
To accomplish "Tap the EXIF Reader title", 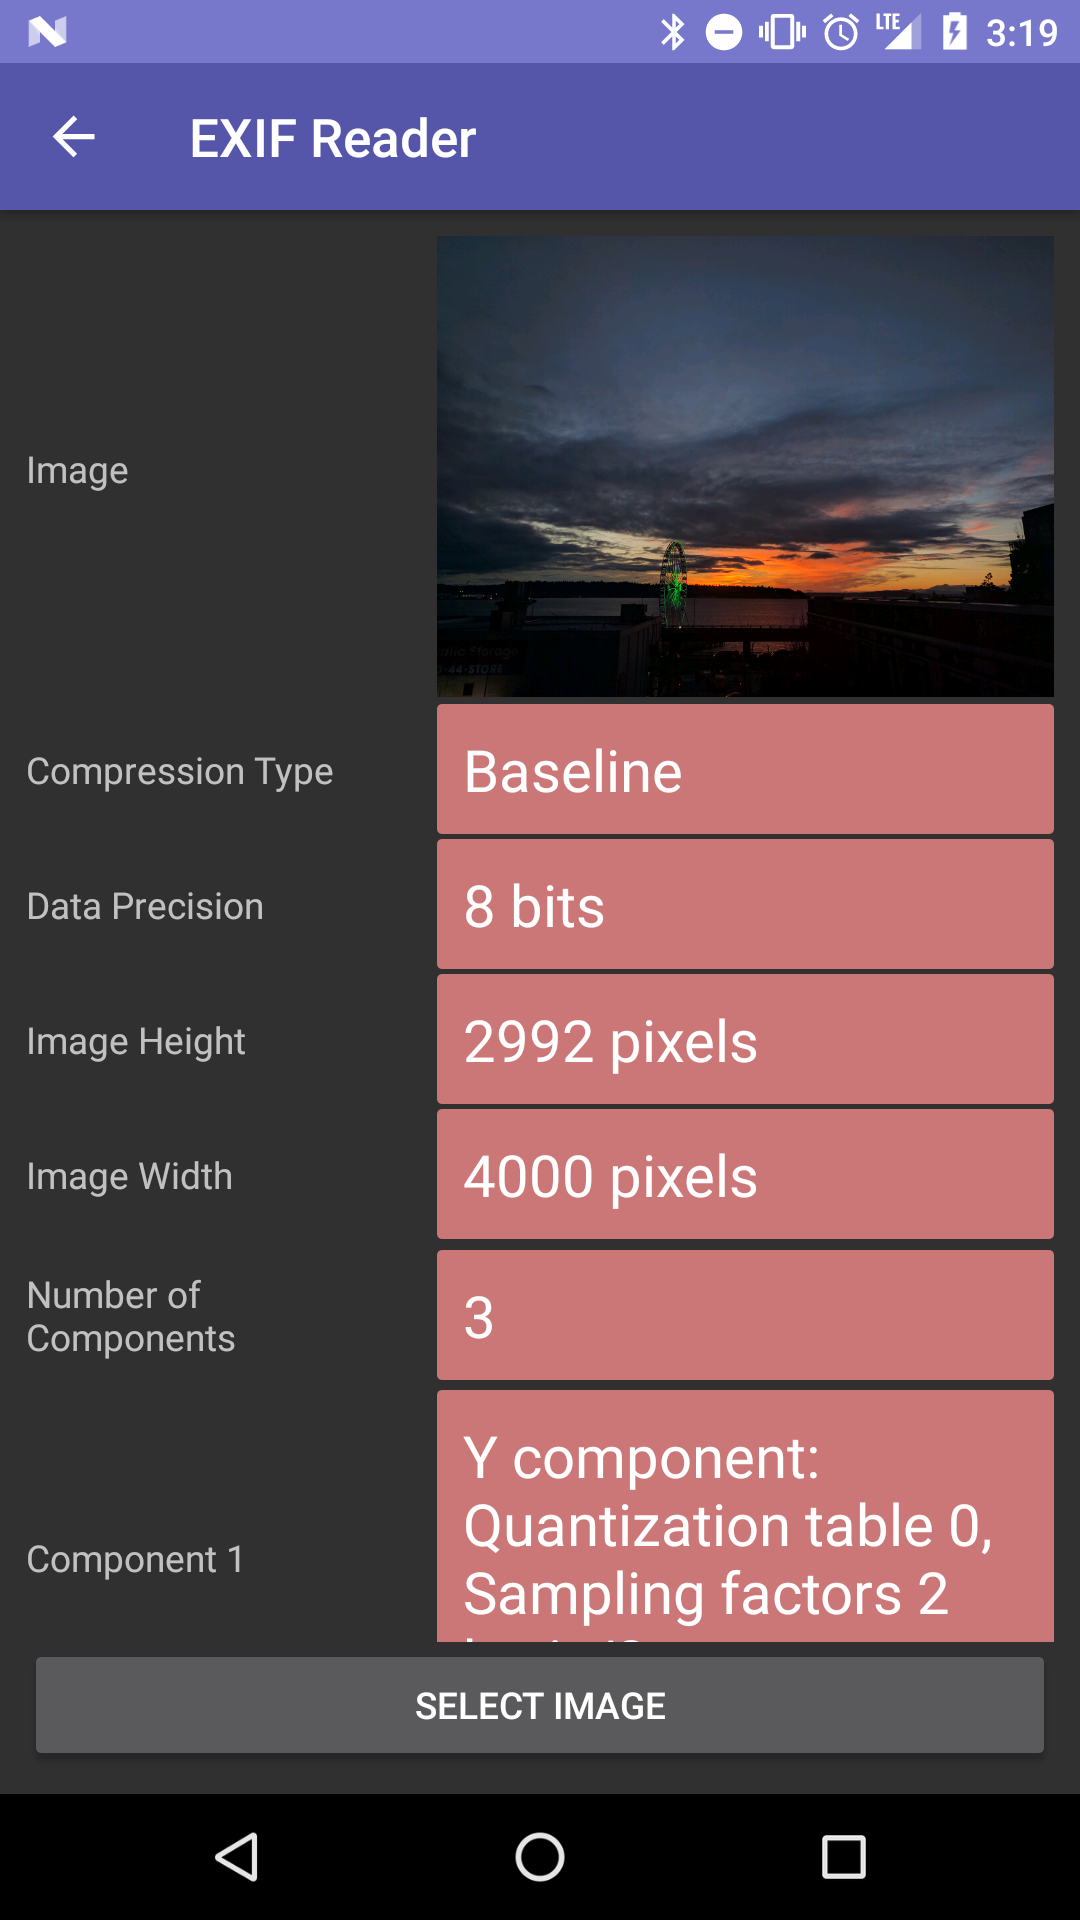I will point(333,138).
